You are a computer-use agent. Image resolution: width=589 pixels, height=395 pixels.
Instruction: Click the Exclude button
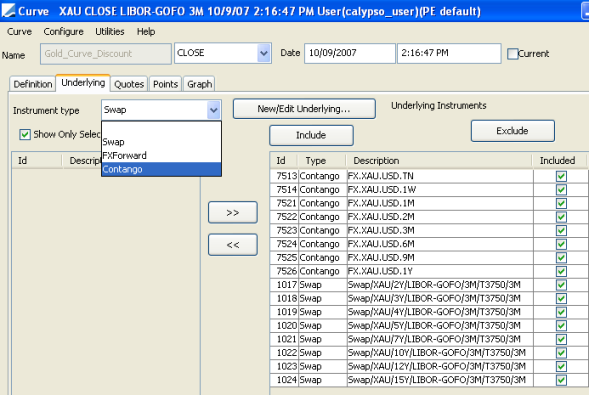coord(512,131)
